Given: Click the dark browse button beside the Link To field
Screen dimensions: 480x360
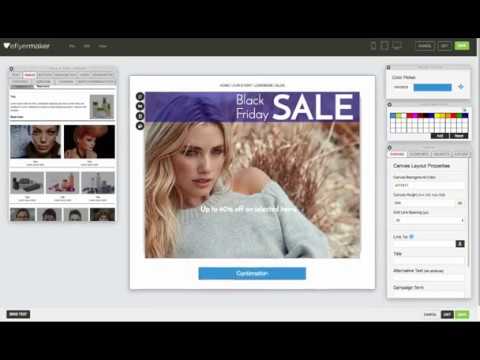Looking at the screenshot, I should (x=460, y=244).
